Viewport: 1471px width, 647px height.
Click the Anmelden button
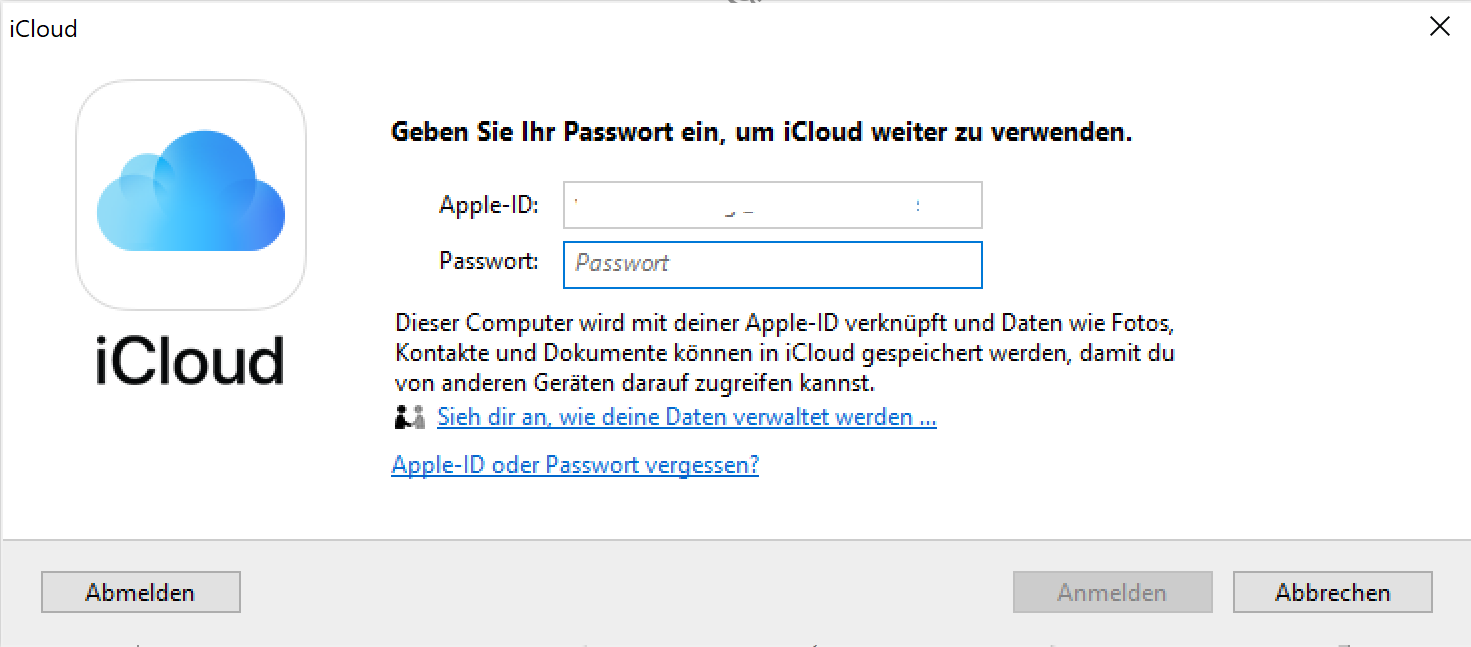(x=1112, y=592)
